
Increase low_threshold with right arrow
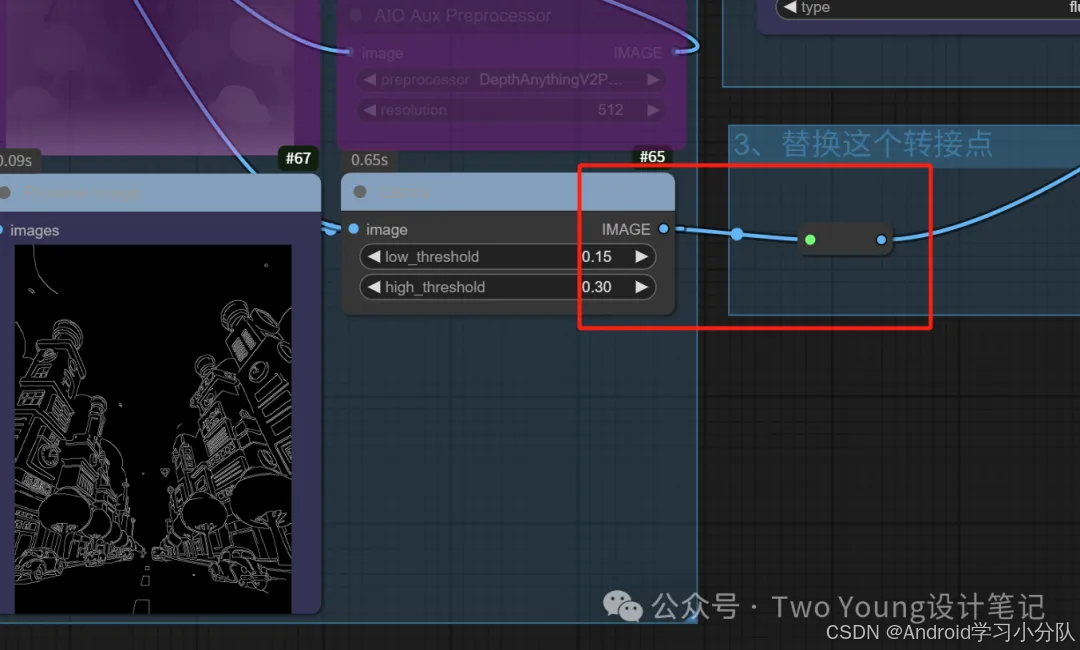[x=641, y=257]
